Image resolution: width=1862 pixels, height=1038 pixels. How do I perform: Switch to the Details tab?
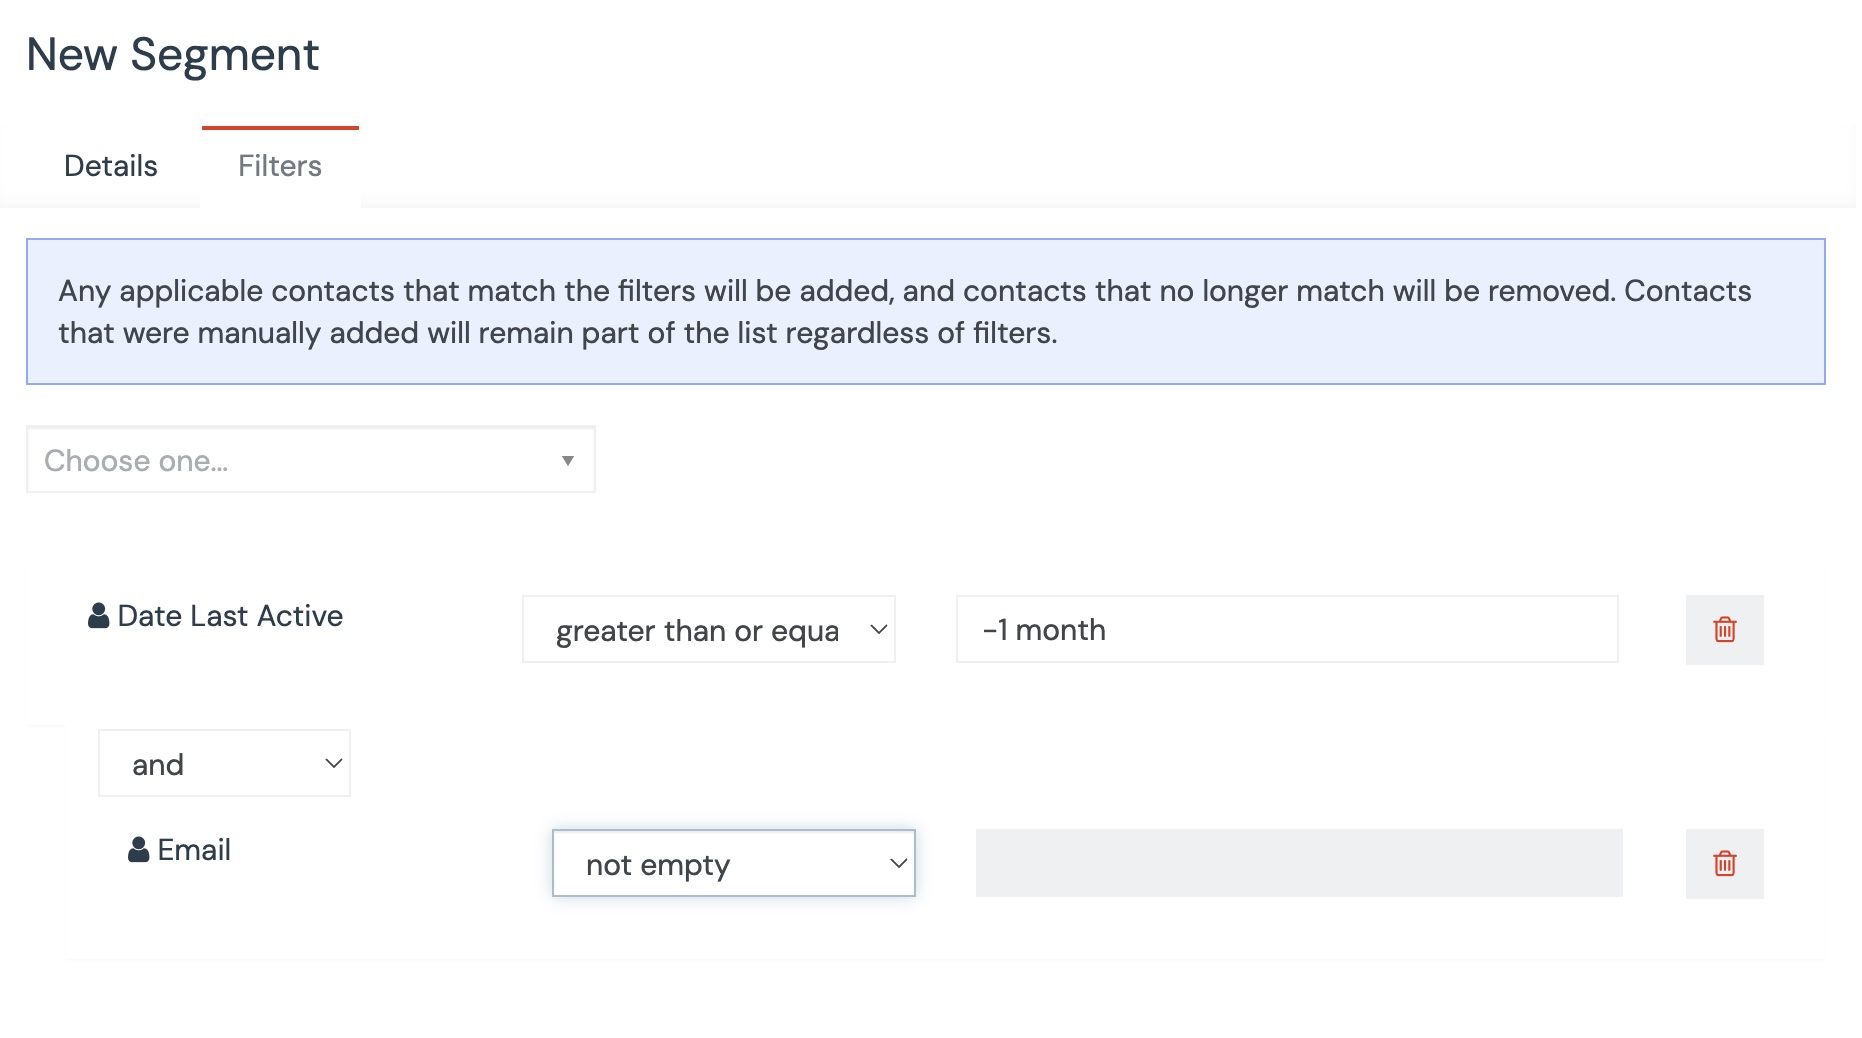tap(110, 166)
